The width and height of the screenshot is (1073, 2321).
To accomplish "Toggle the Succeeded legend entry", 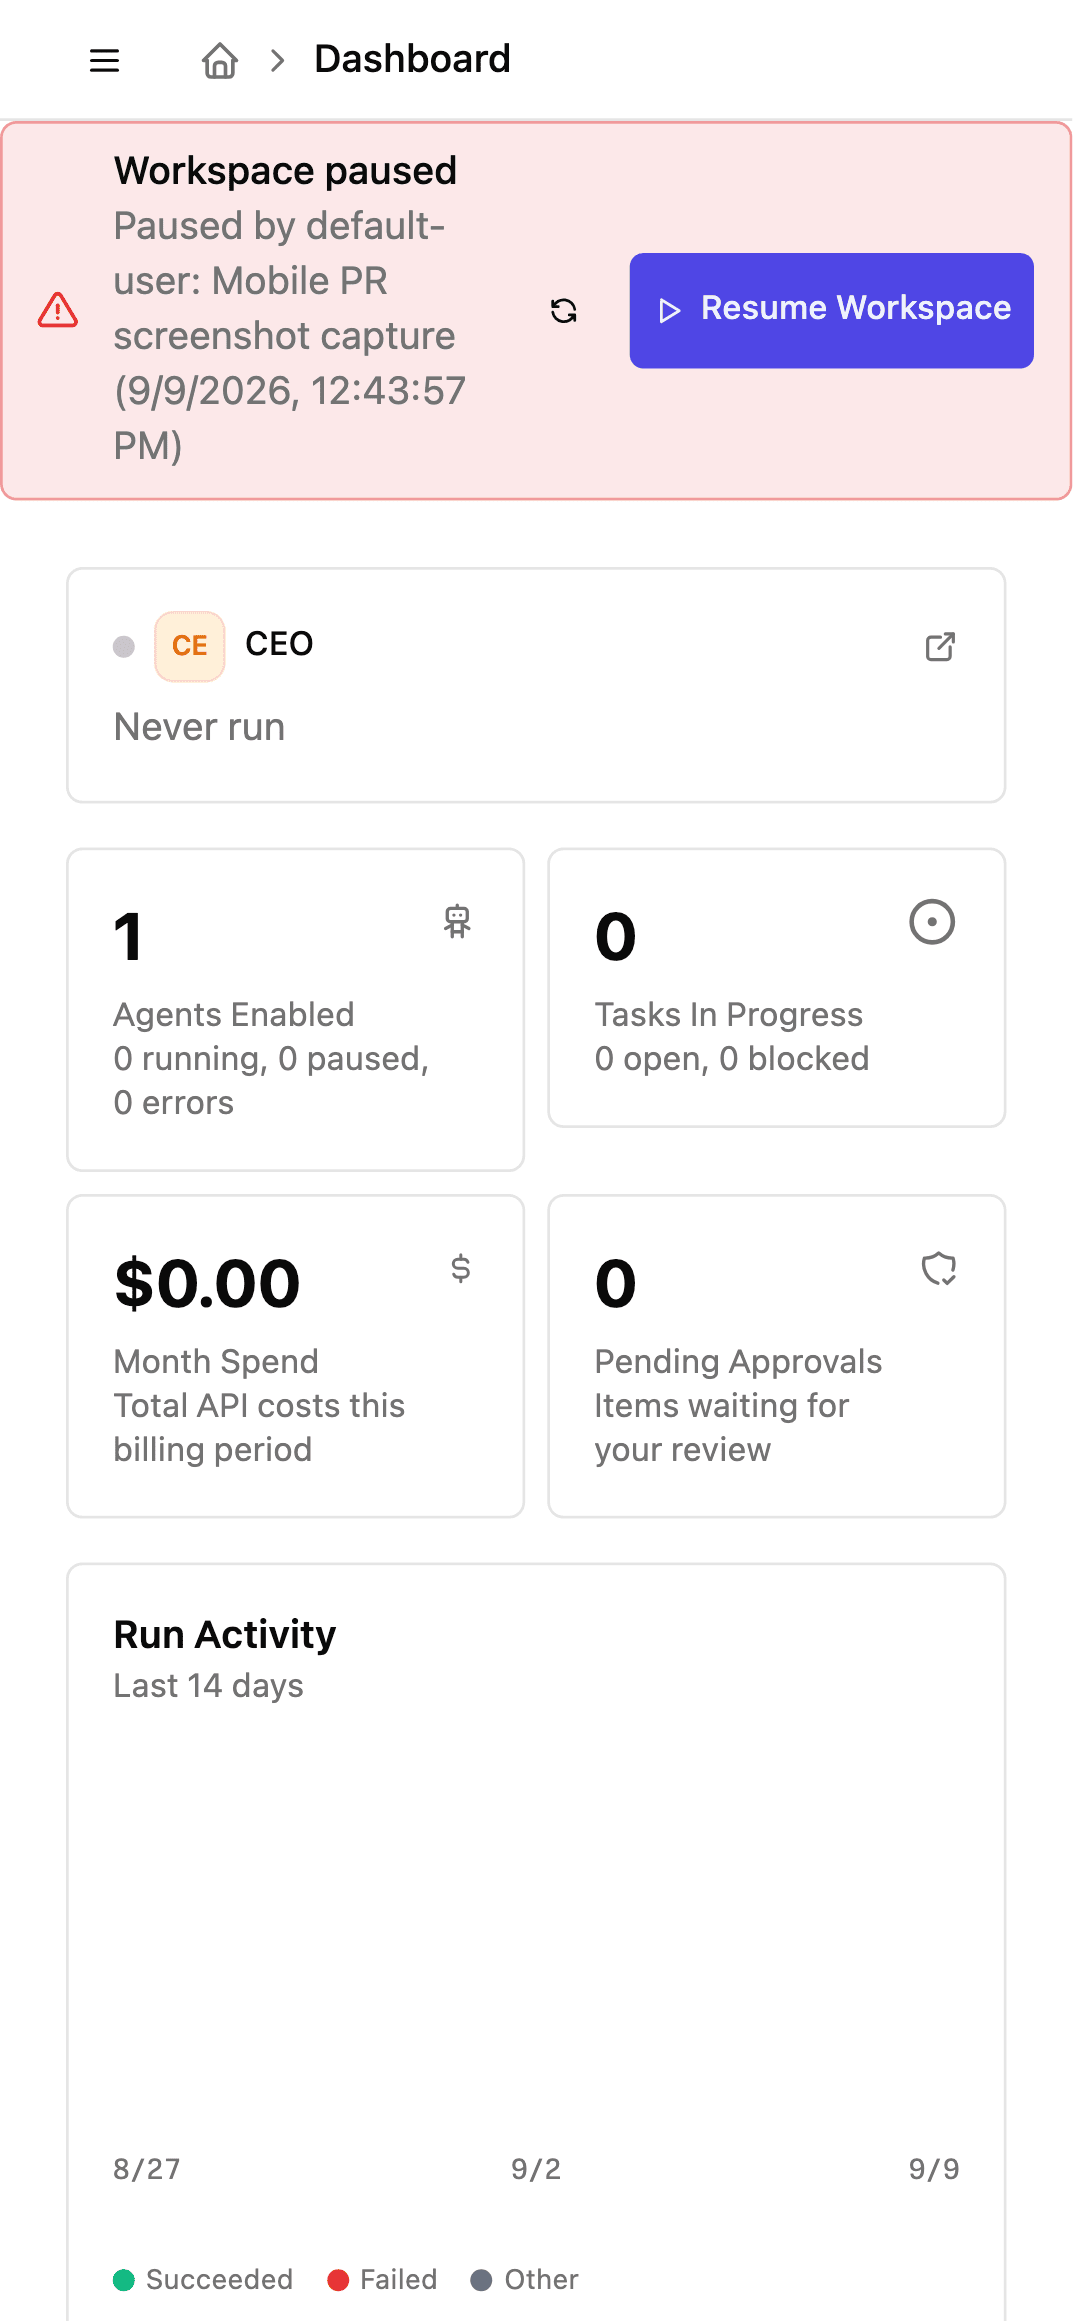I will coord(203,2279).
